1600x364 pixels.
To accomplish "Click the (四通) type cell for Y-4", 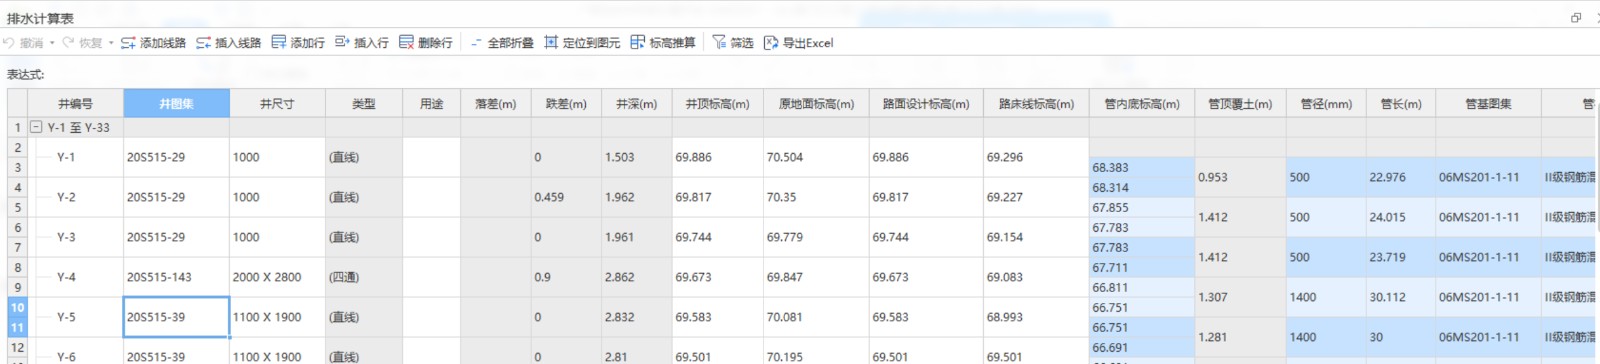I will coord(364,277).
